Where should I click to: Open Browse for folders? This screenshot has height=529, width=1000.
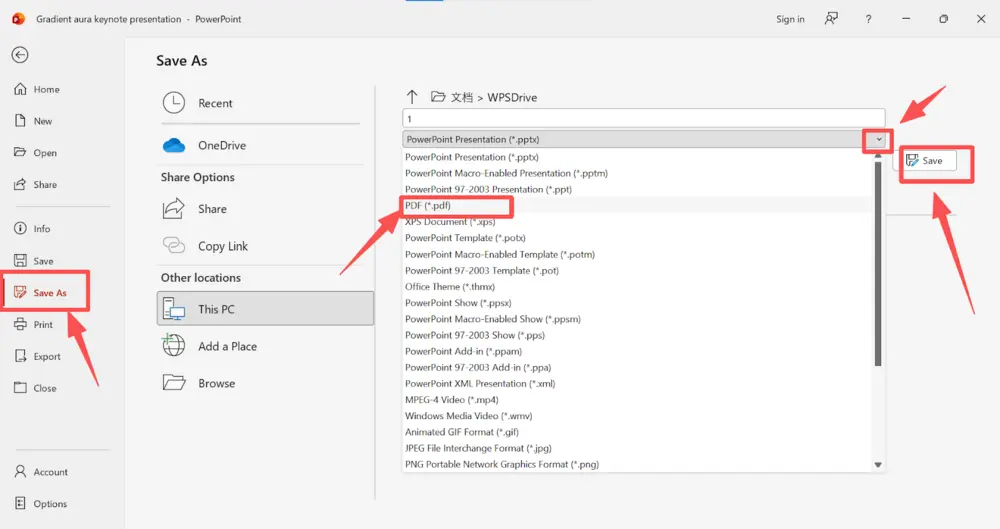point(260,383)
